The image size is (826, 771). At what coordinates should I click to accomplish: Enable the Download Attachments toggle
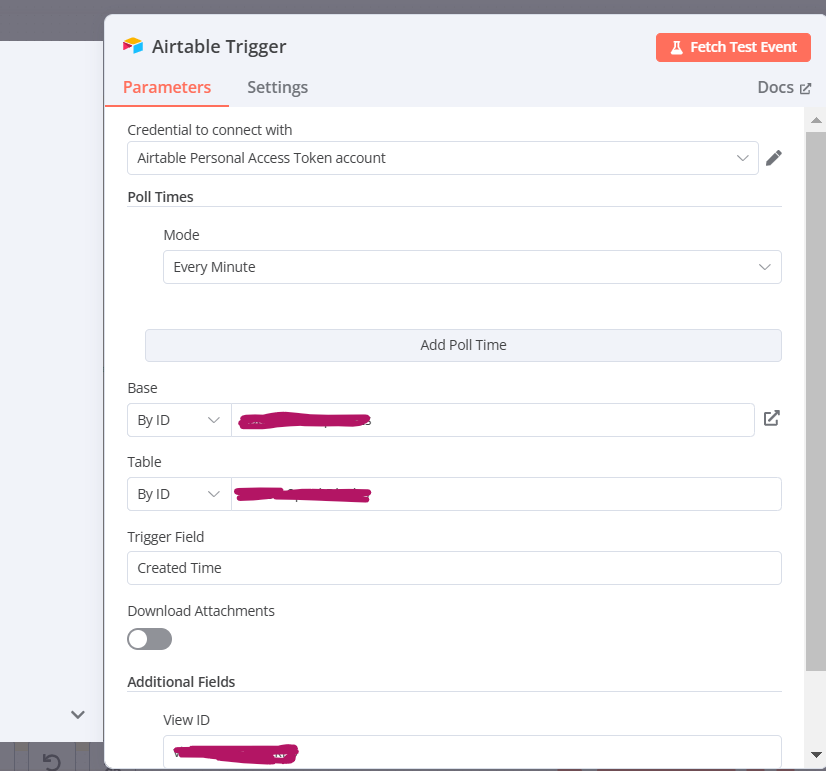coord(149,638)
